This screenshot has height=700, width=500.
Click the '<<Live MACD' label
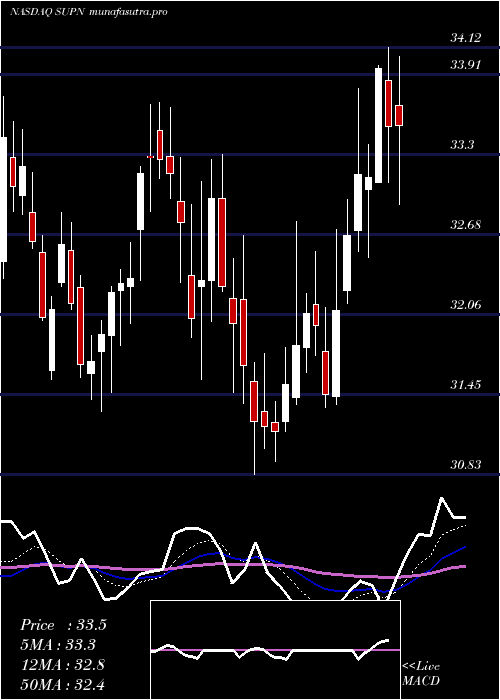click(421, 674)
